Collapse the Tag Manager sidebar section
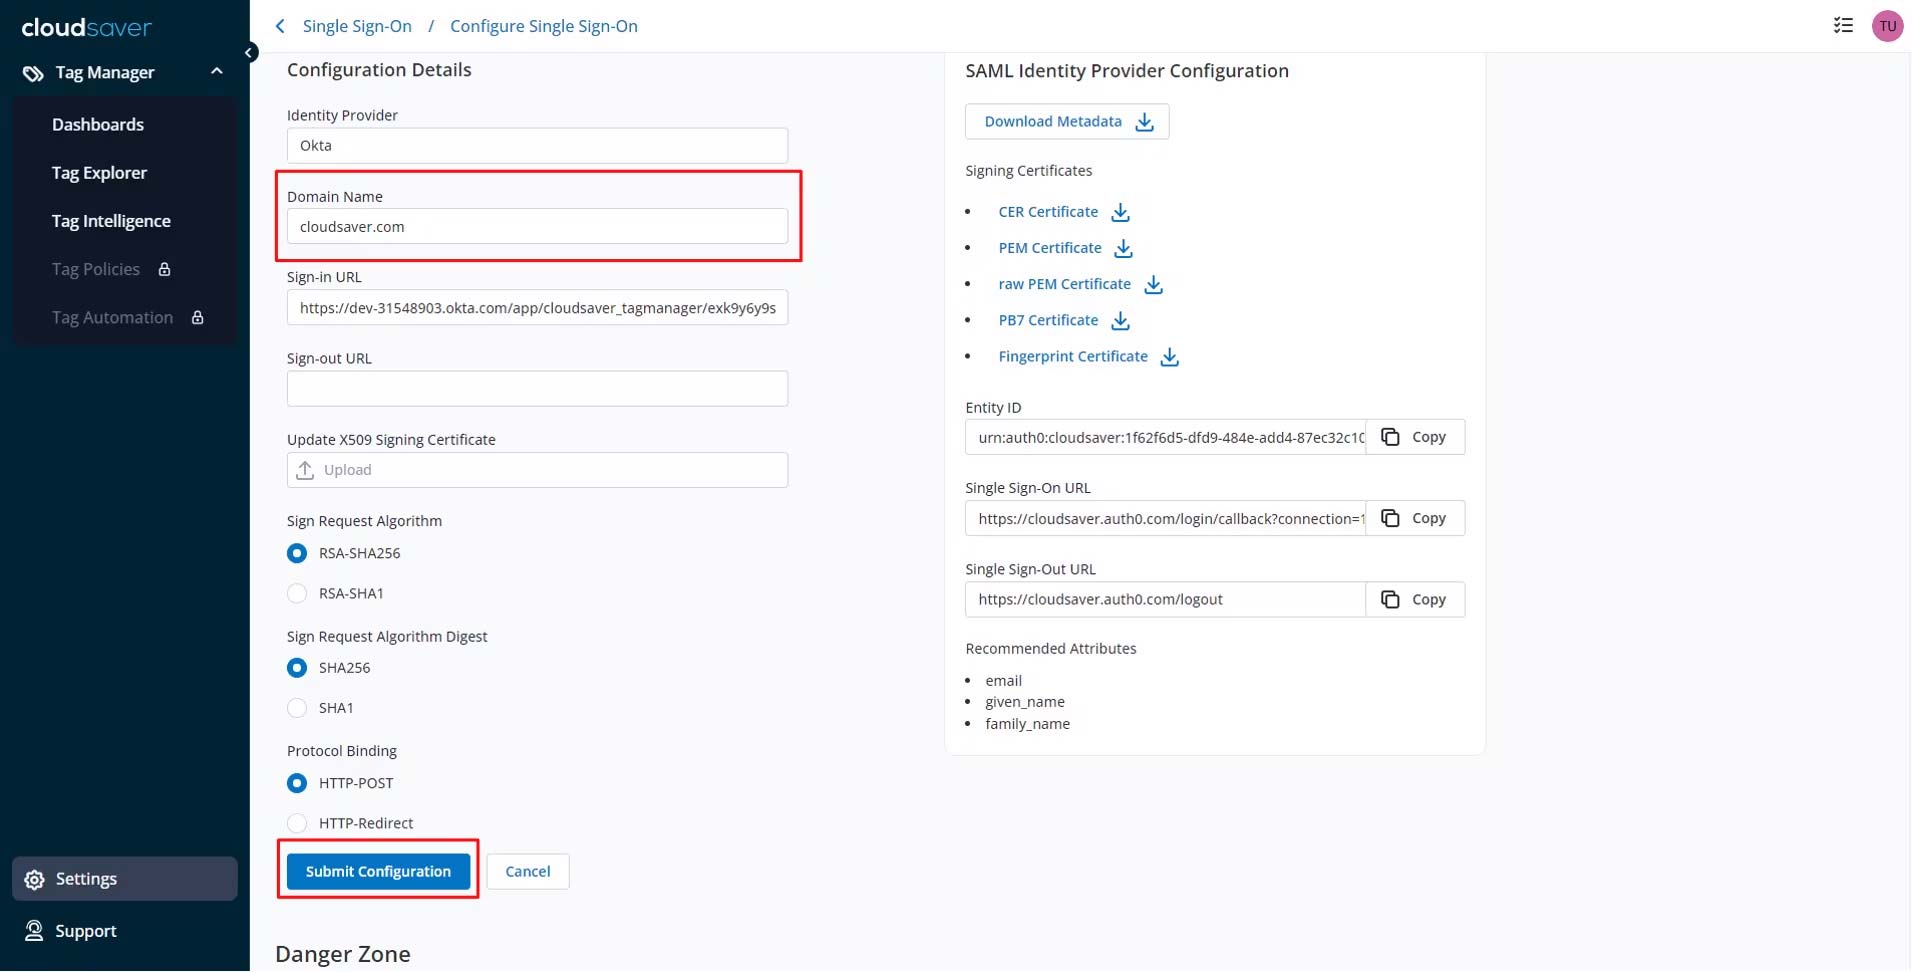 pyautogui.click(x=217, y=72)
